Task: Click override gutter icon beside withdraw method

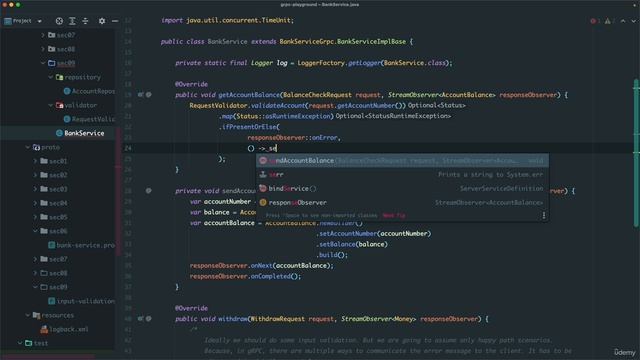Action: point(141,319)
